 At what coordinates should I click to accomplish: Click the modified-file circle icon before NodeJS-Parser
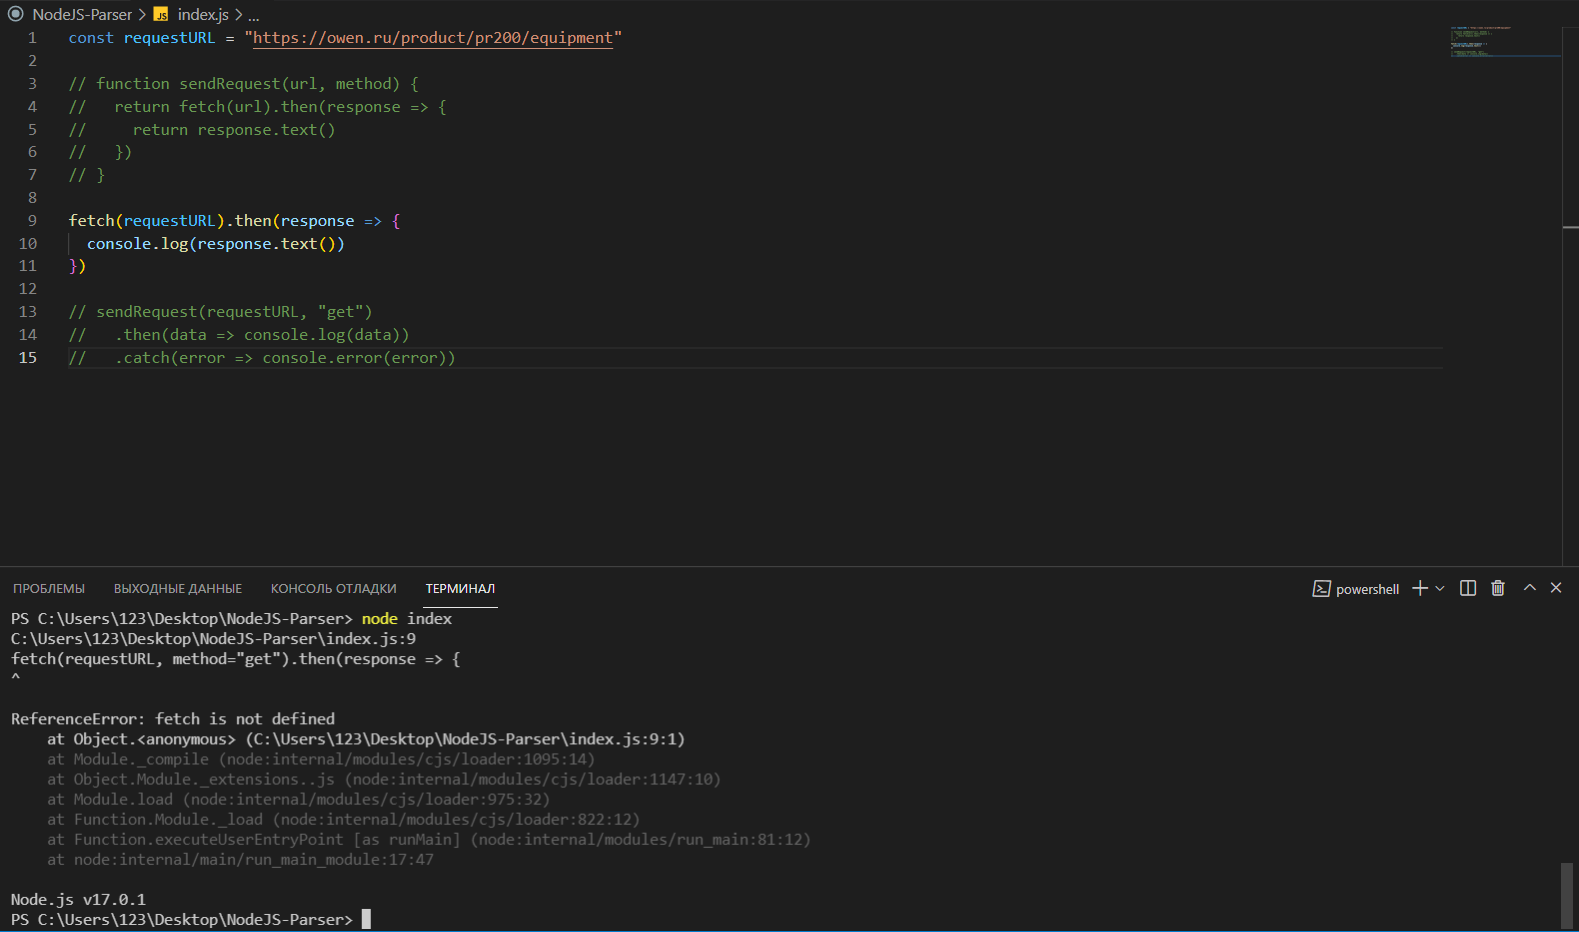(15, 14)
